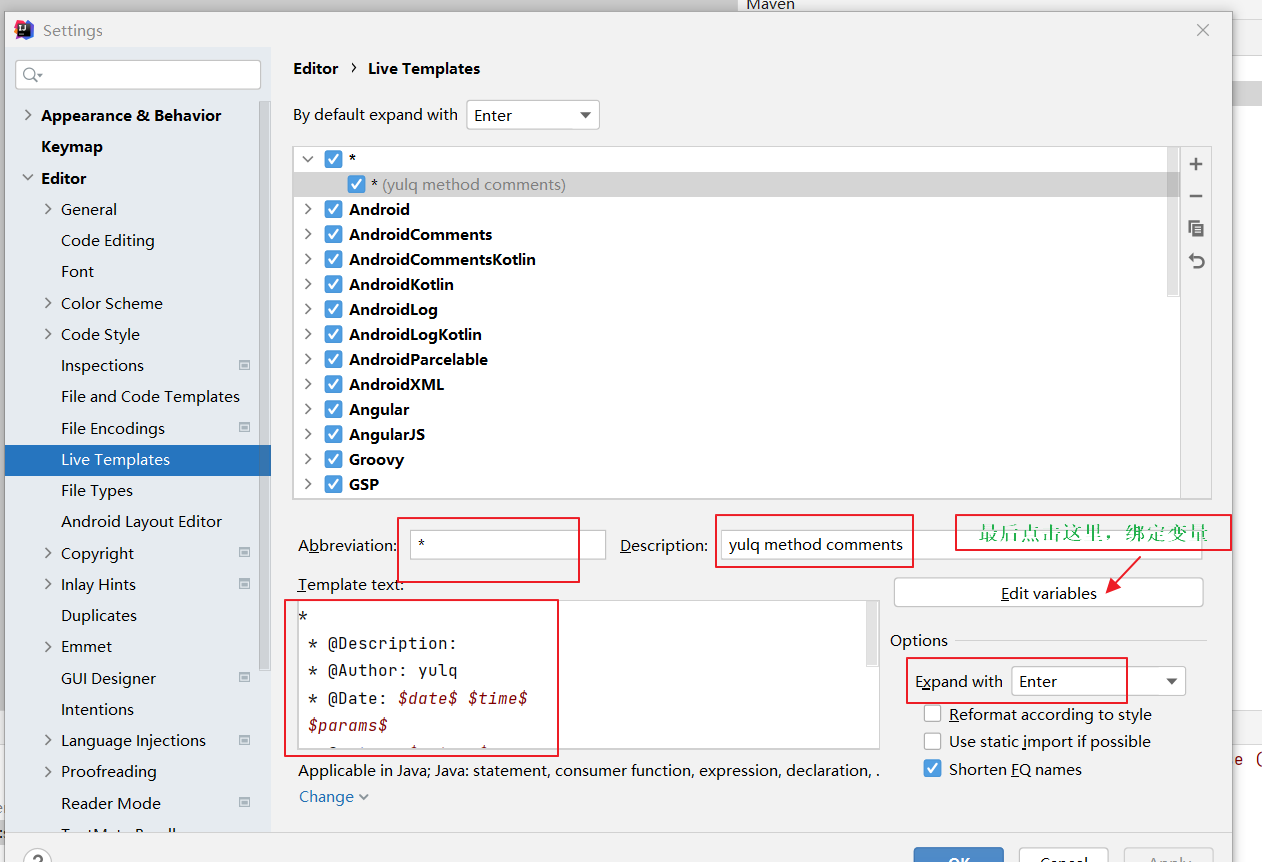Open the help question mark button
1262x862 pixels.
click(37, 855)
